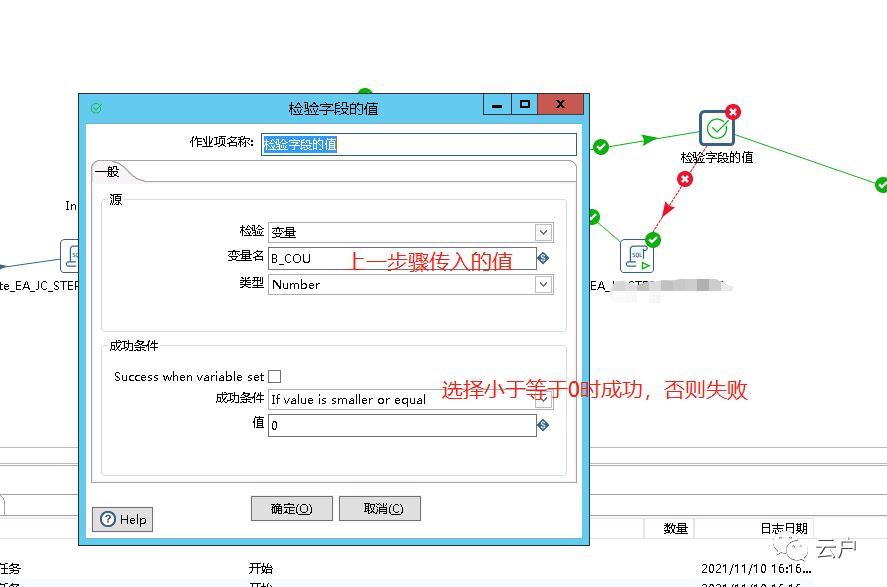
Task: Select the SQL job entry icon right of dialog
Action: [x=637, y=256]
